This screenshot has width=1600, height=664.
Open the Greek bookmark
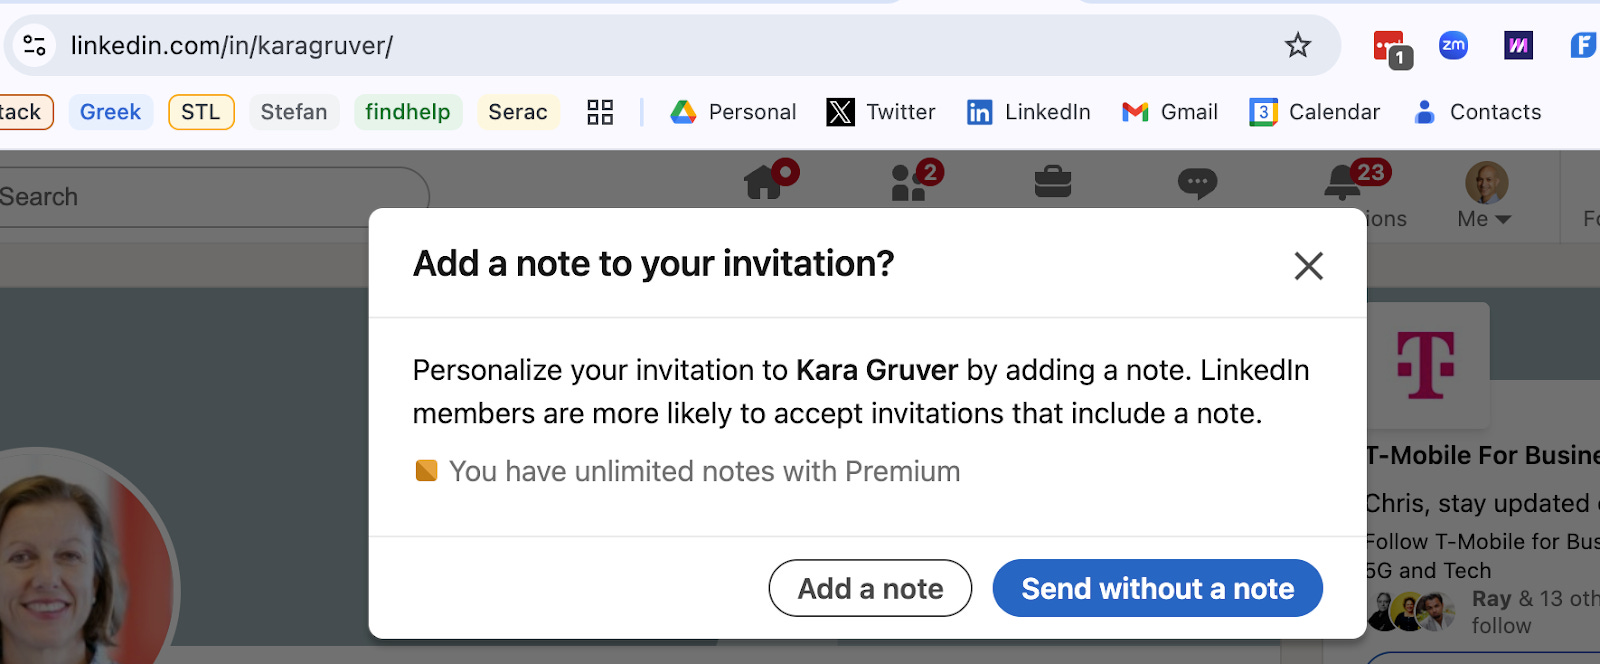click(x=110, y=112)
